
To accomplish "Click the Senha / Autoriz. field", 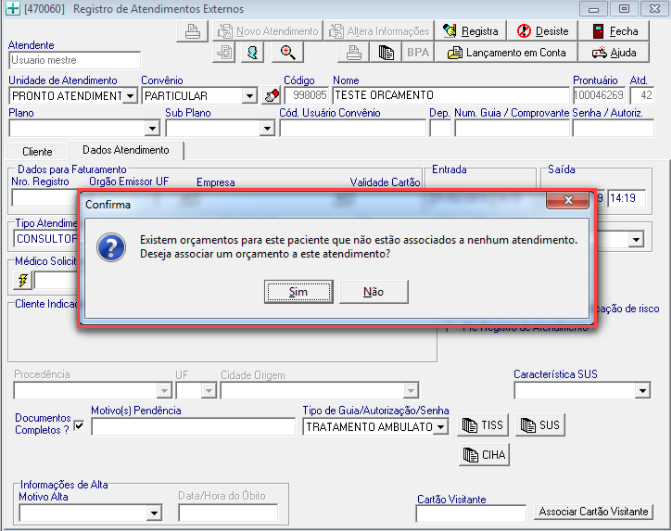I will 613,128.
